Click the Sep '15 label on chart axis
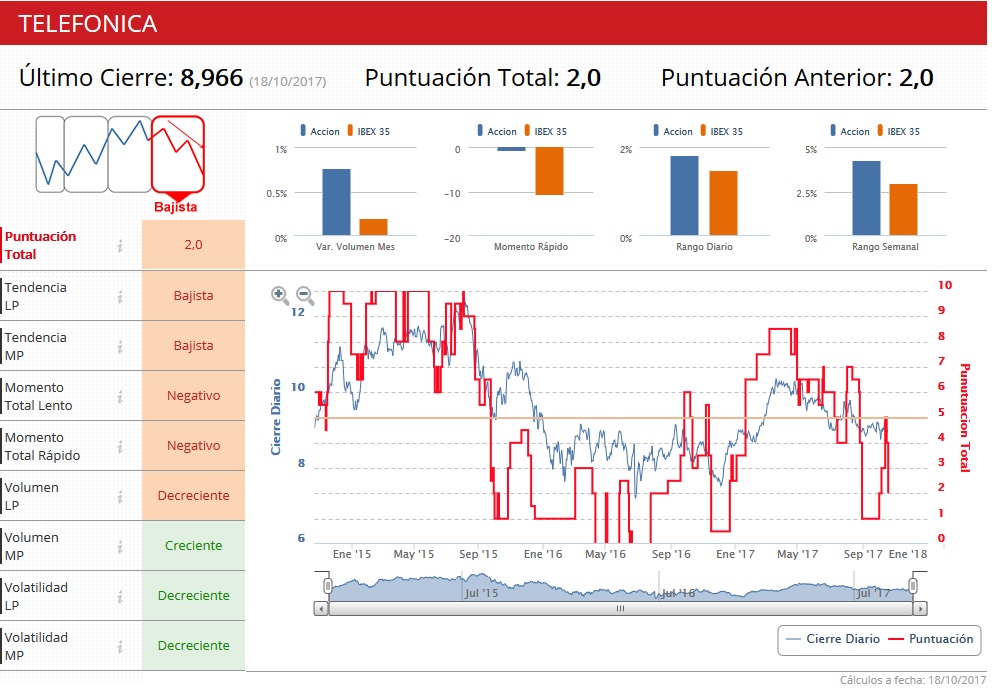Viewport: 992px width, 691px height. click(x=478, y=554)
